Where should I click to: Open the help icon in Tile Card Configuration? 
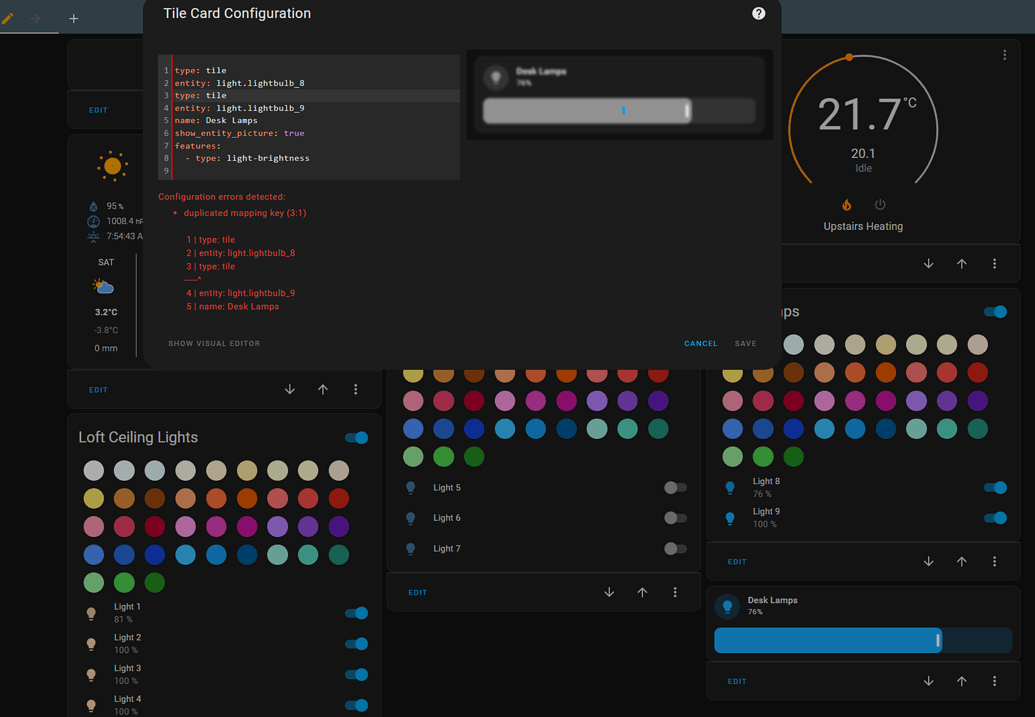758,13
